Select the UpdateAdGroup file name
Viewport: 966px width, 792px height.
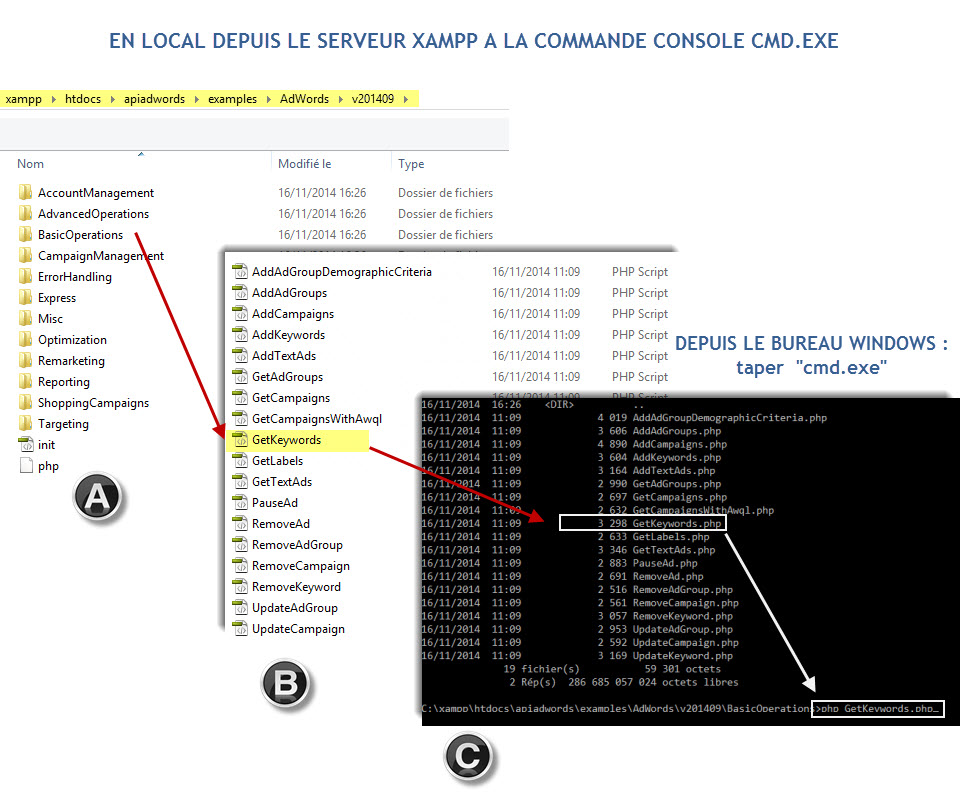tap(294, 608)
